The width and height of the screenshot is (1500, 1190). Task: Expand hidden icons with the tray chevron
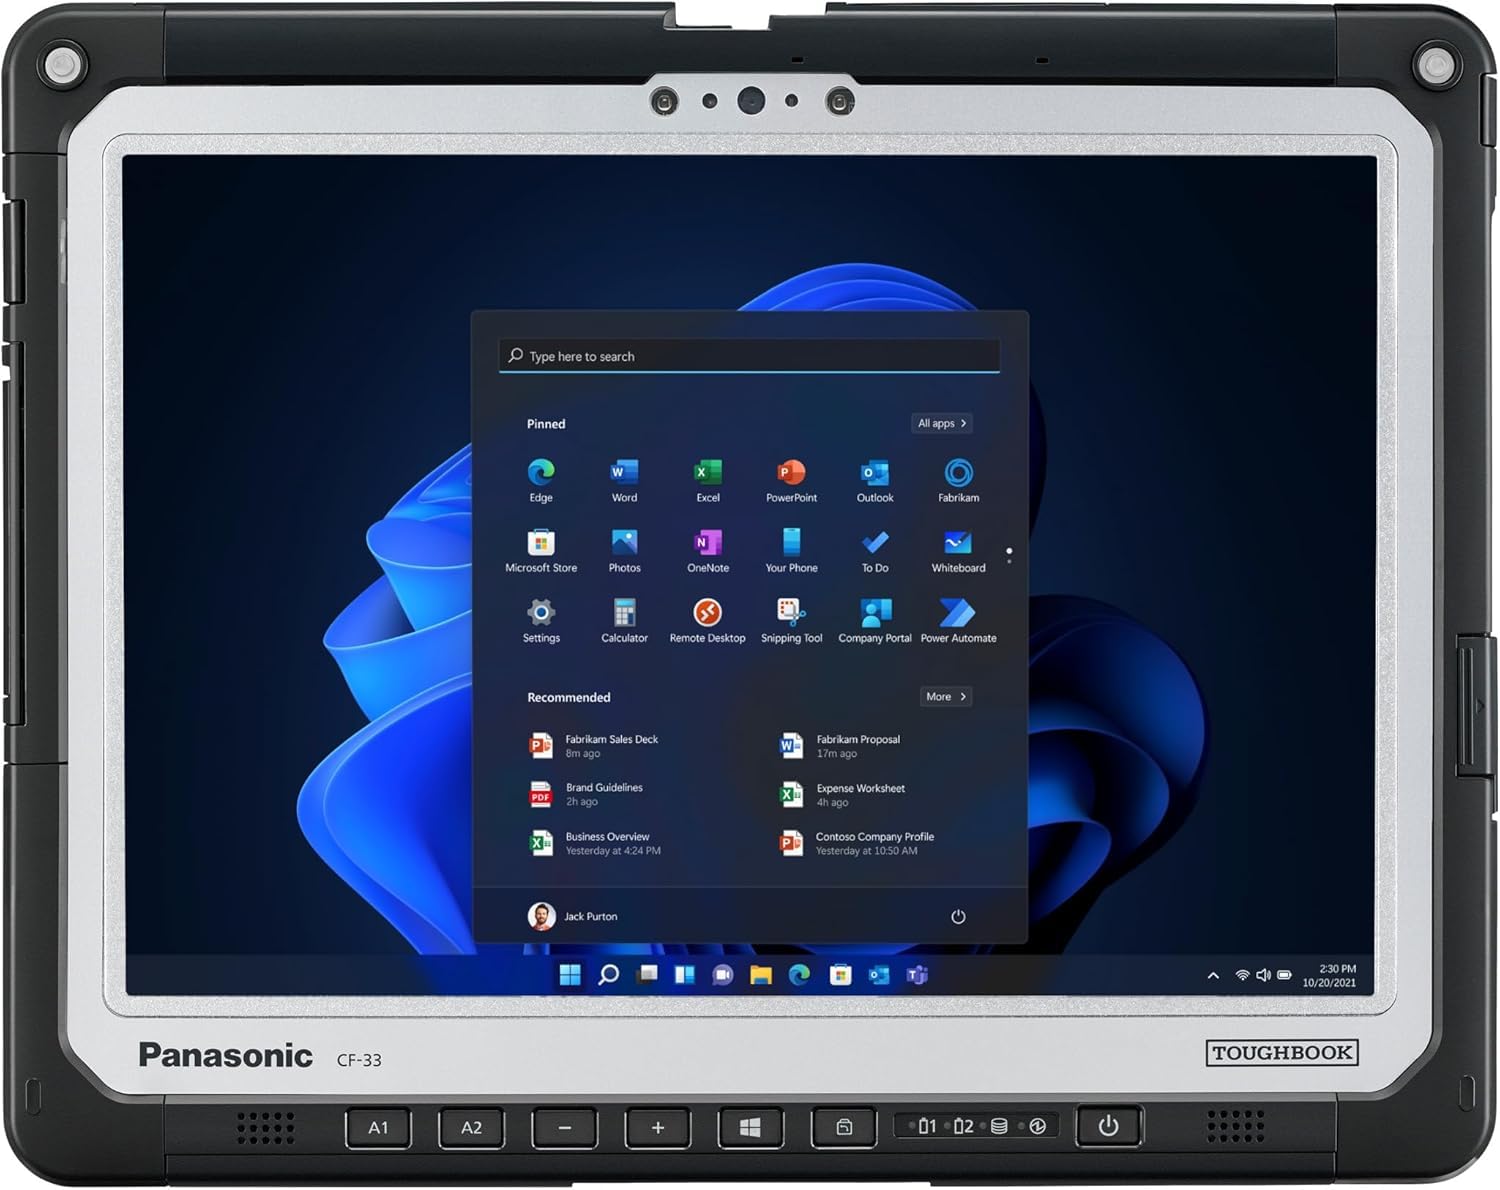(x=1213, y=975)
